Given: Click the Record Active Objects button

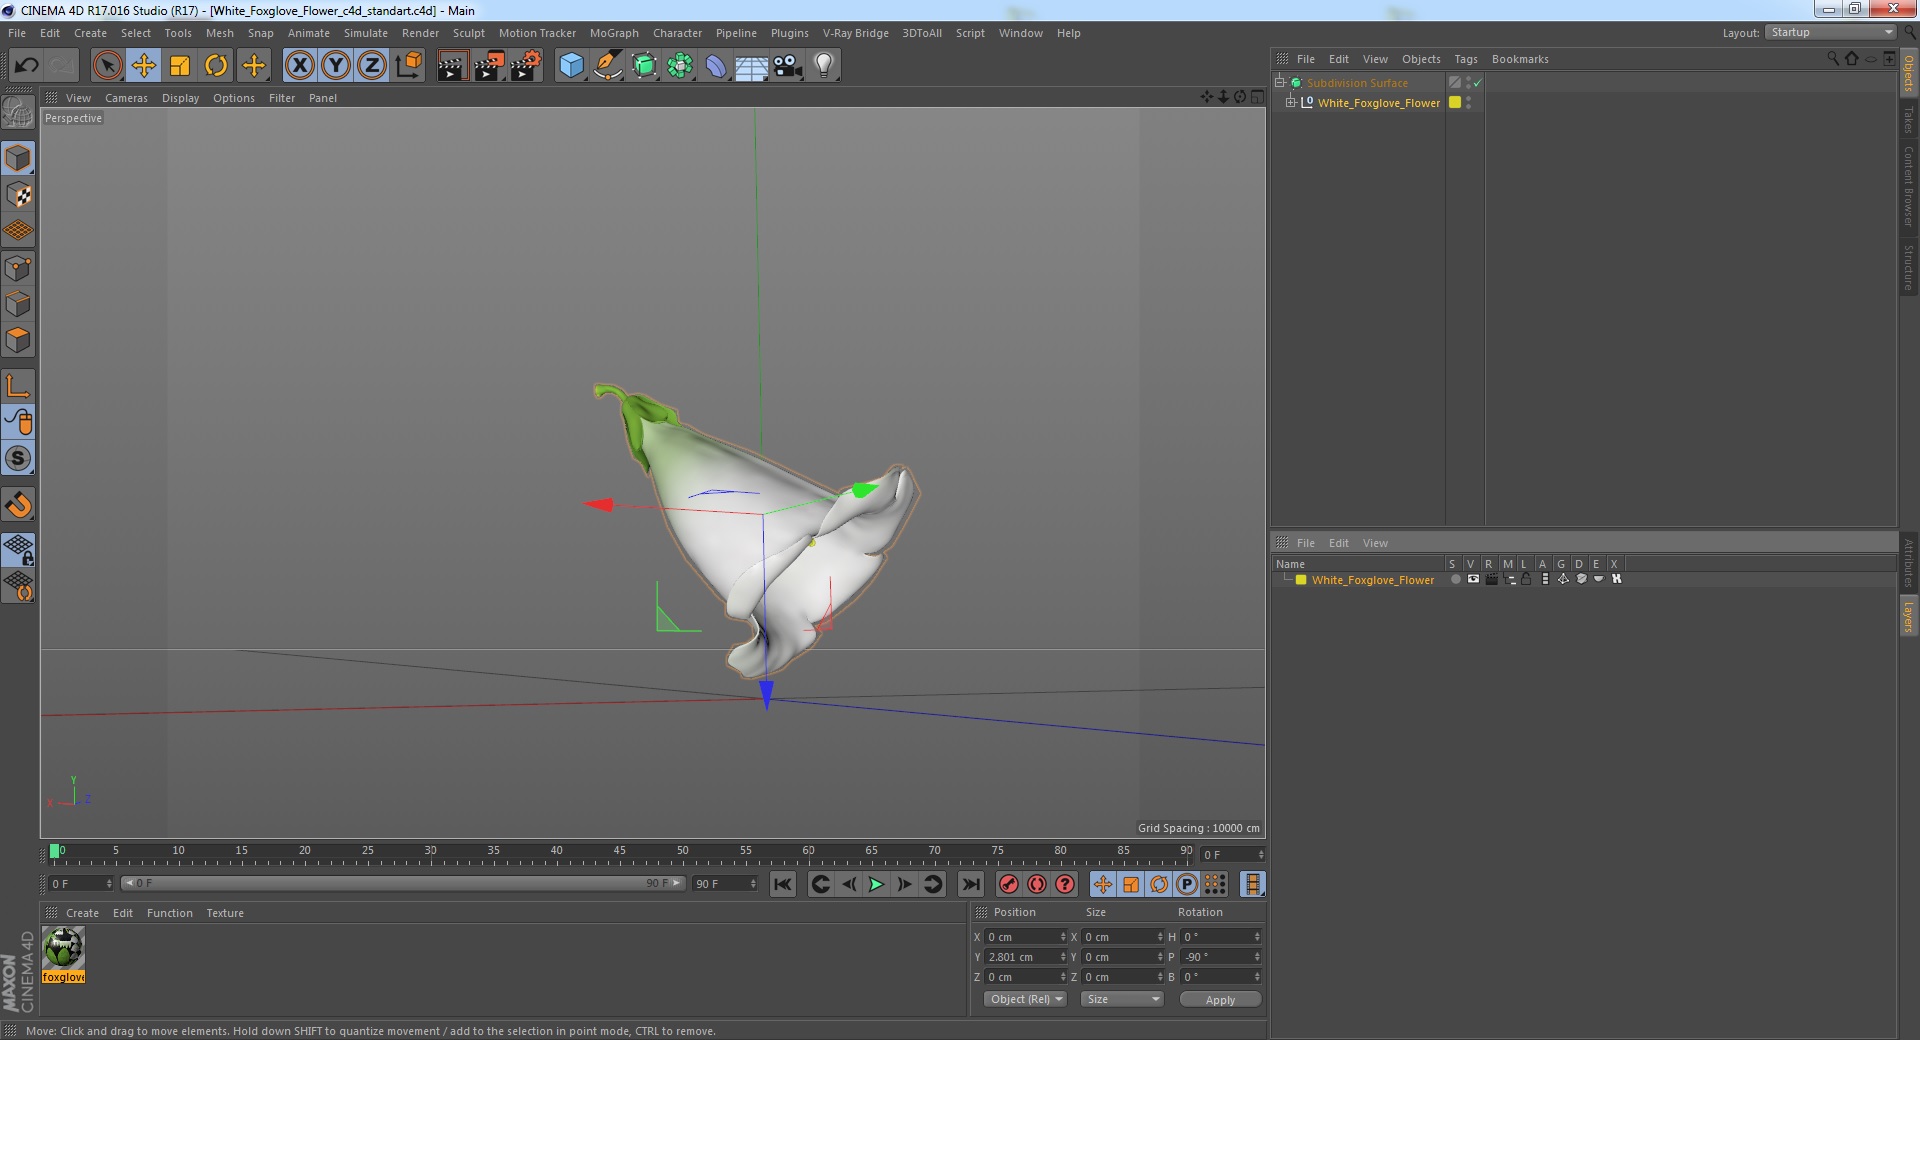Looking at the screenshot, I should [x=1008, y=884].
